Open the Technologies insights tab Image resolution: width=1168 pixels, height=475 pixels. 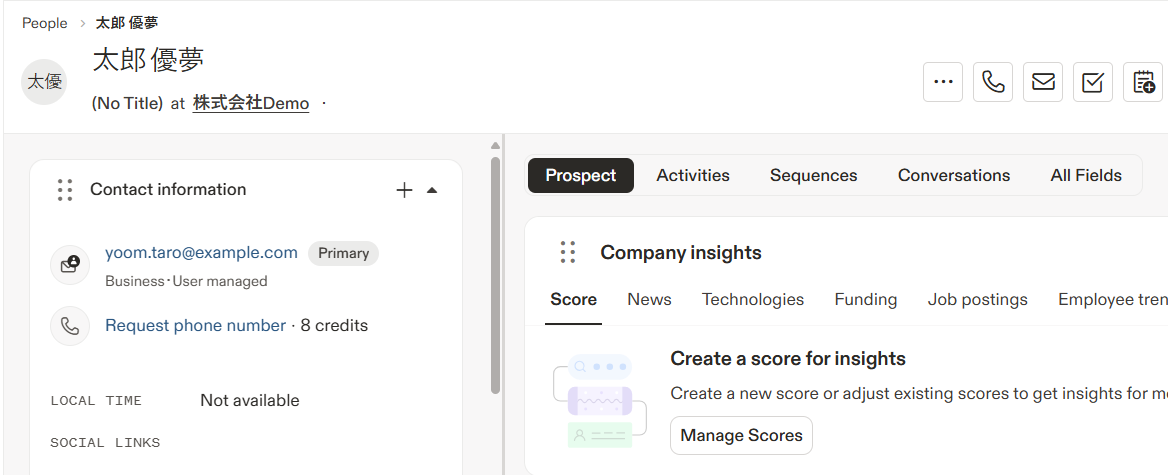[x=753, y=299]
